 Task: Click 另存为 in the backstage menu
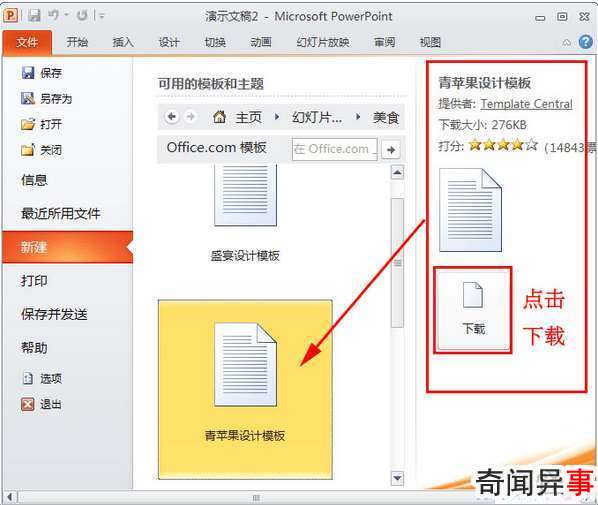[x=47, y=99]
